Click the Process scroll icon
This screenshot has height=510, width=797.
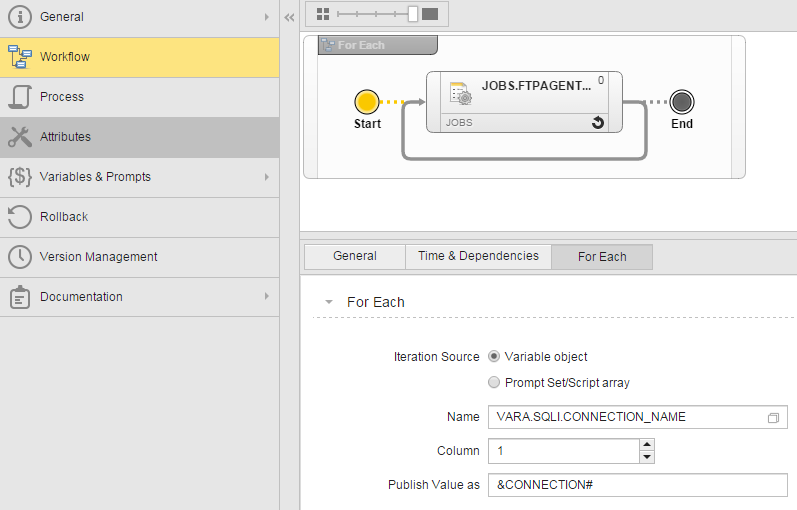pos(19,97)
